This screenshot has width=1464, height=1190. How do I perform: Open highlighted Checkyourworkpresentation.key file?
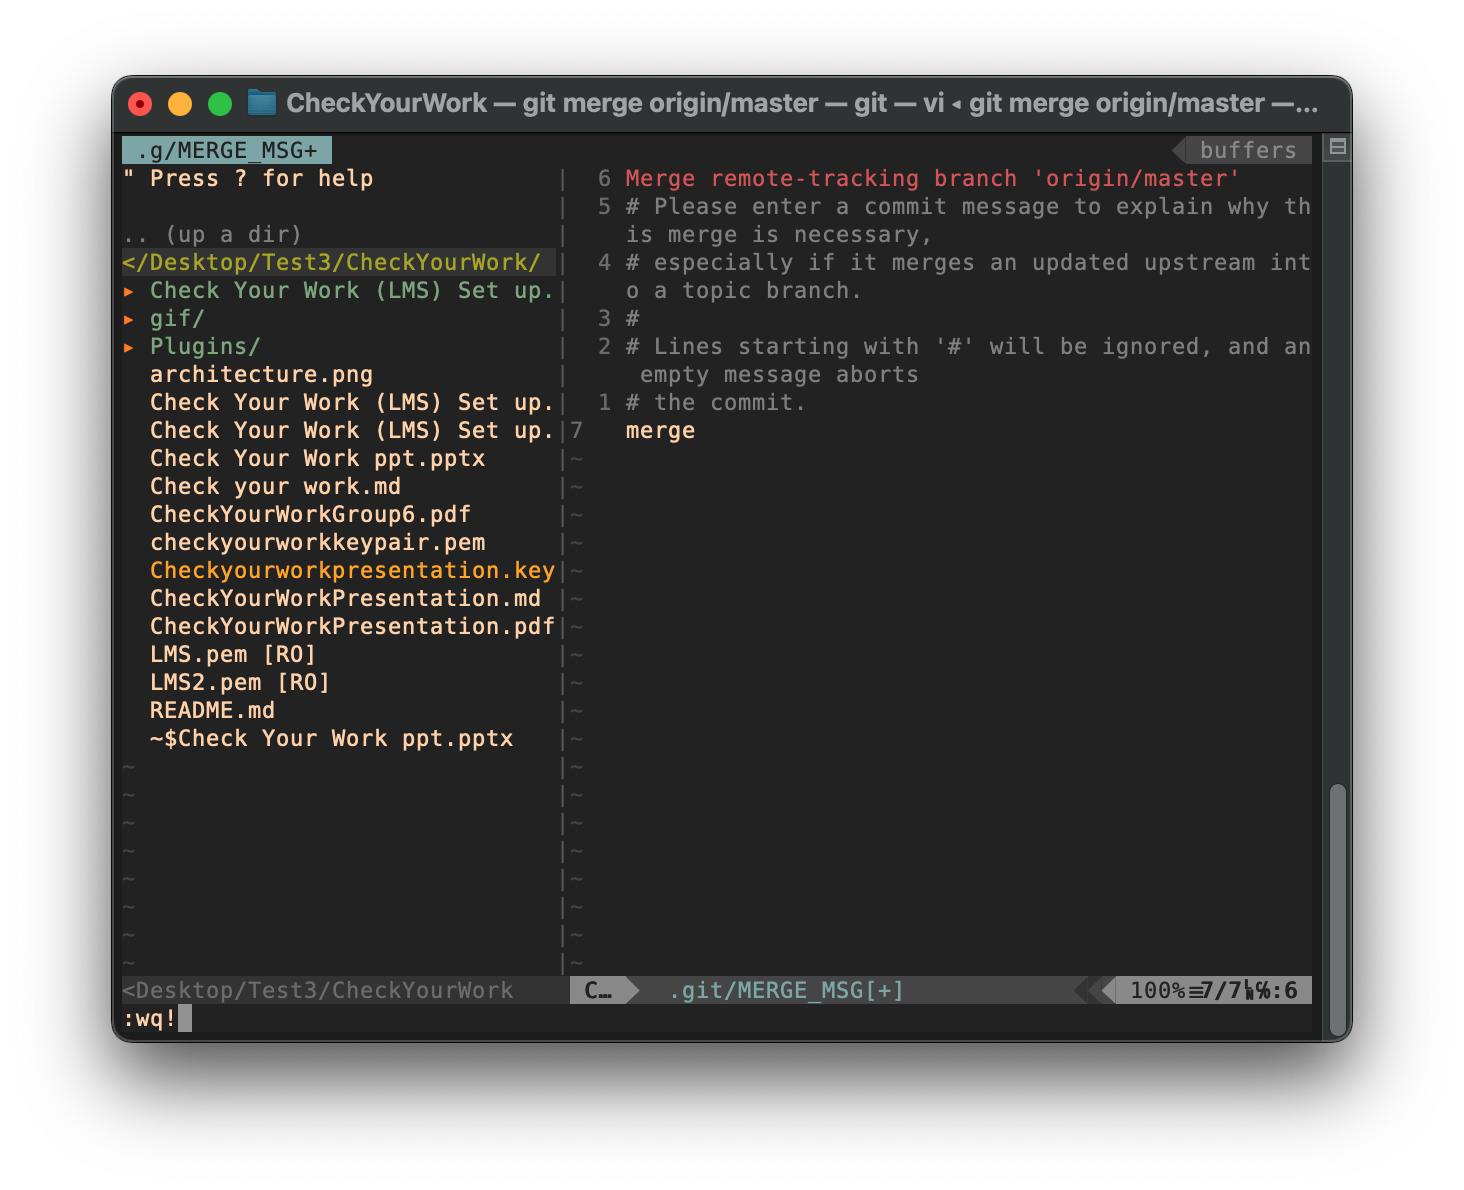pyautogui.click(x=352, y=570)
